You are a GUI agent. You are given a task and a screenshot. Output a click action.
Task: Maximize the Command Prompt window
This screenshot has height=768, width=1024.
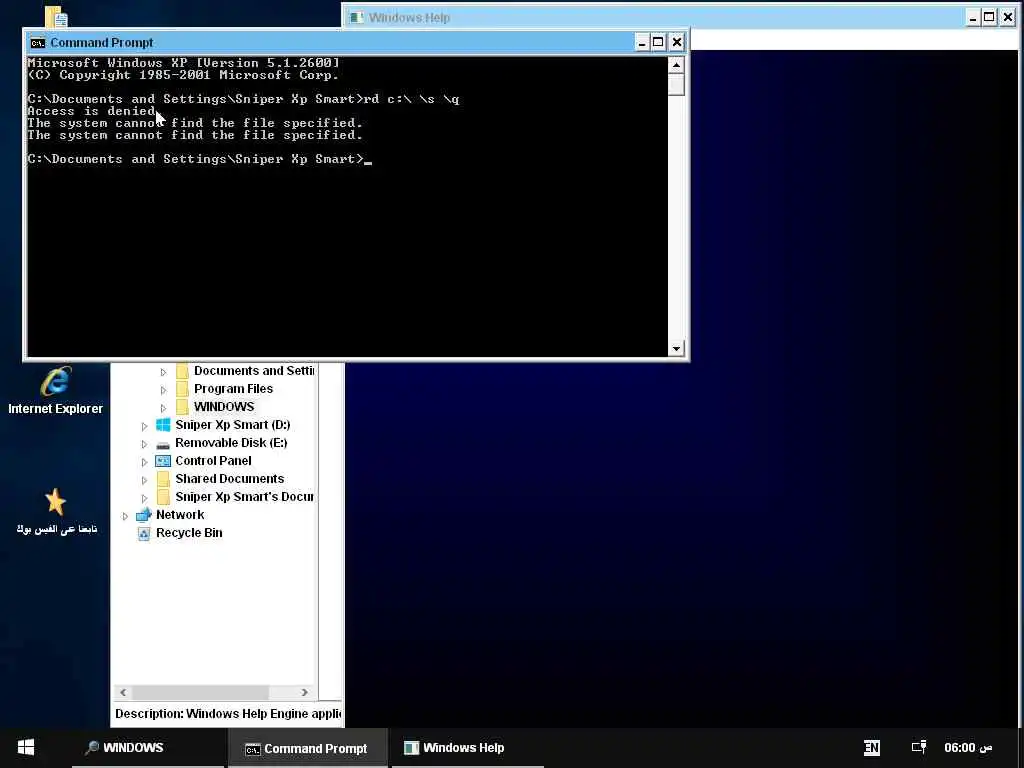click(x=659, y=43)
